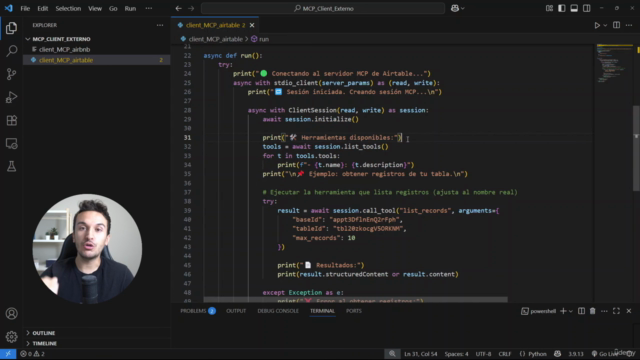Switch to the Problems tab
This screenshot has width=640, height=360.
click(198, 311)
